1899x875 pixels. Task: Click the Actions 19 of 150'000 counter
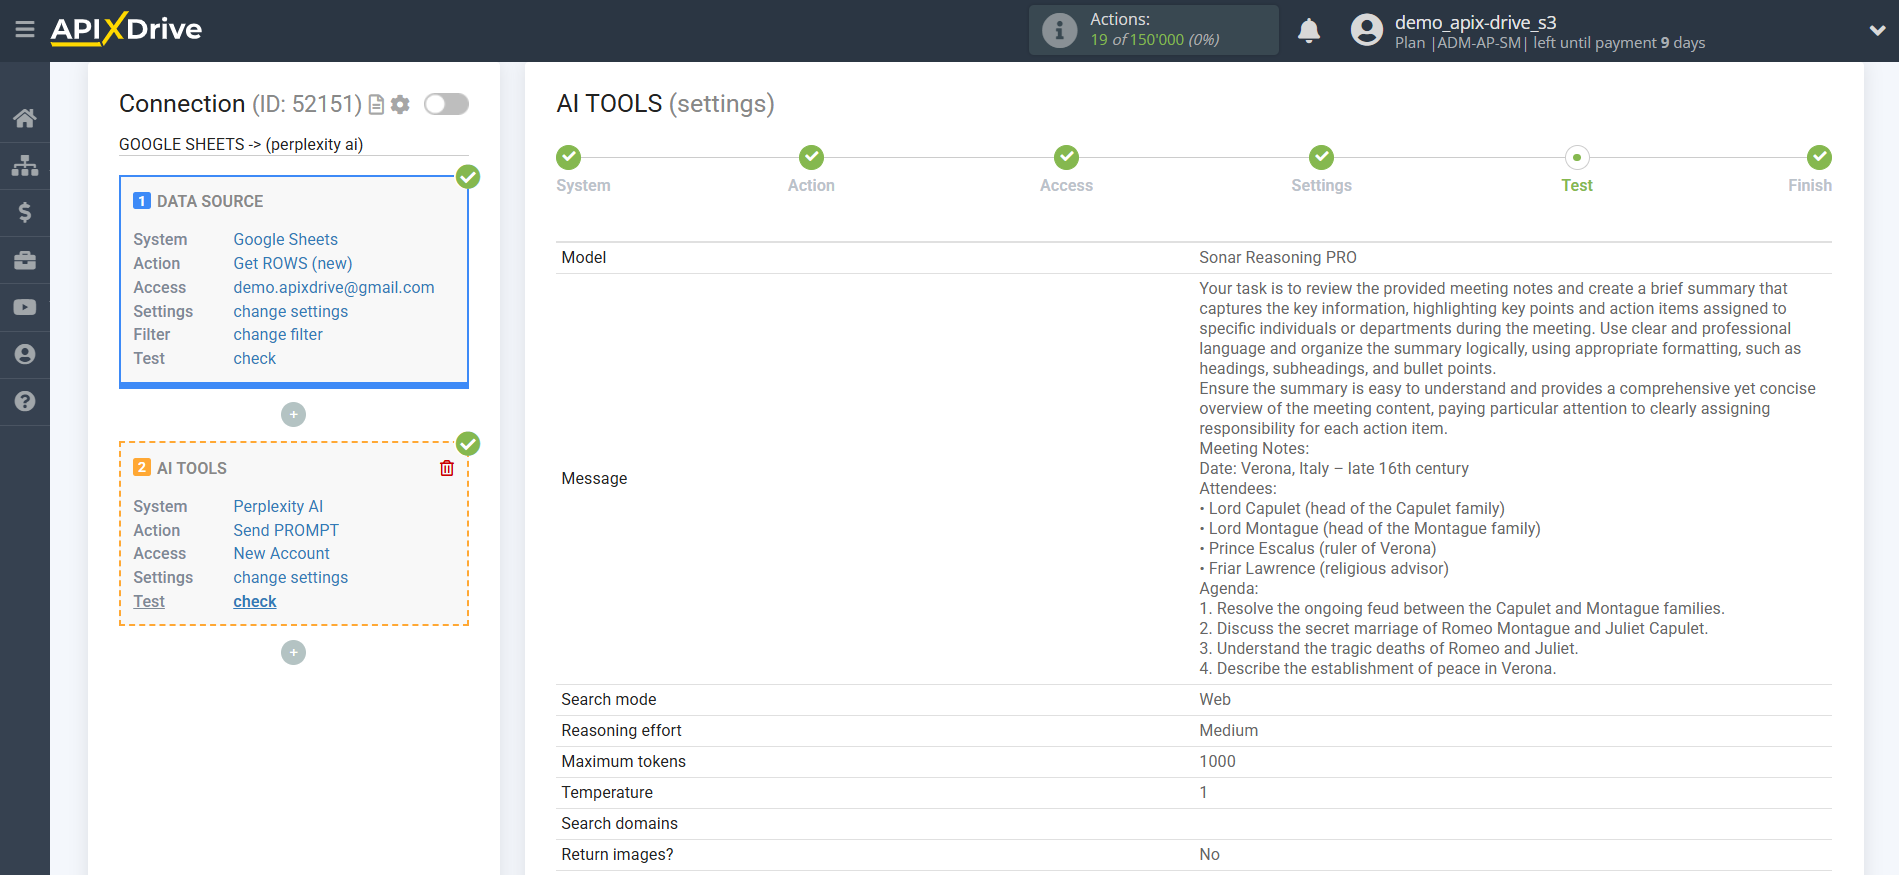click(1154, 30)
